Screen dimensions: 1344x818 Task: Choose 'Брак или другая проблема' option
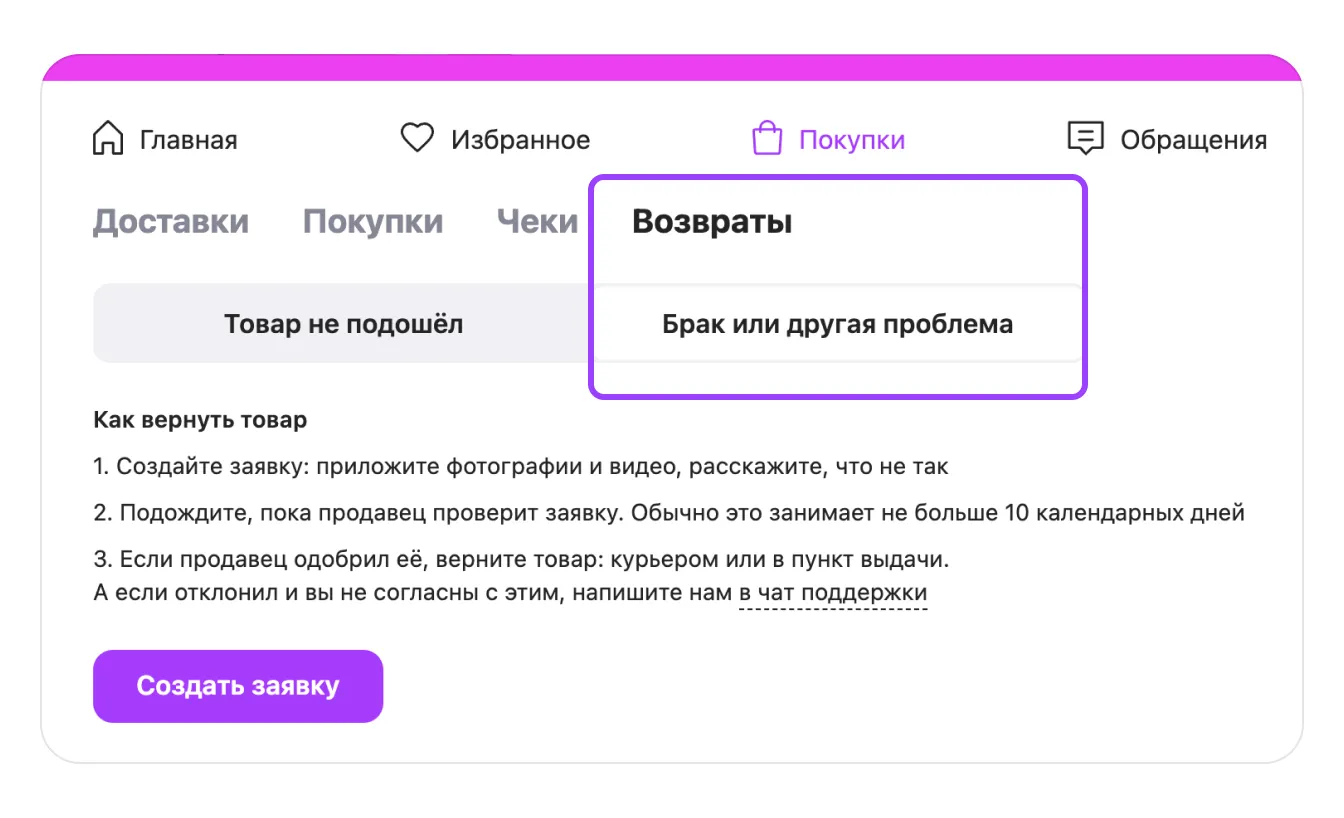click(837, 324)
